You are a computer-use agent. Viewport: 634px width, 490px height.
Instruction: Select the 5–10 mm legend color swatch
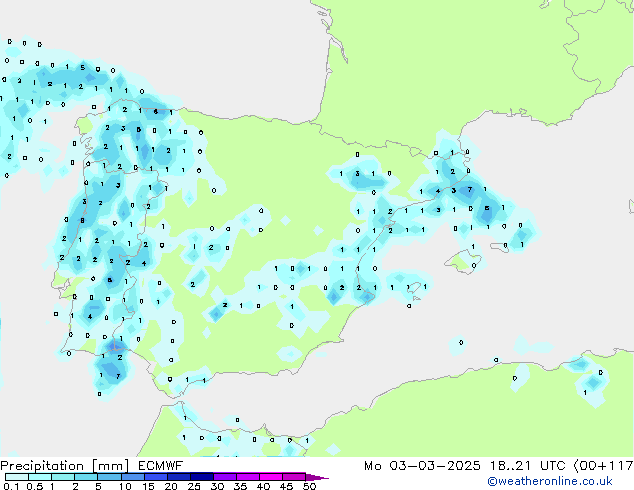point(109,477)
